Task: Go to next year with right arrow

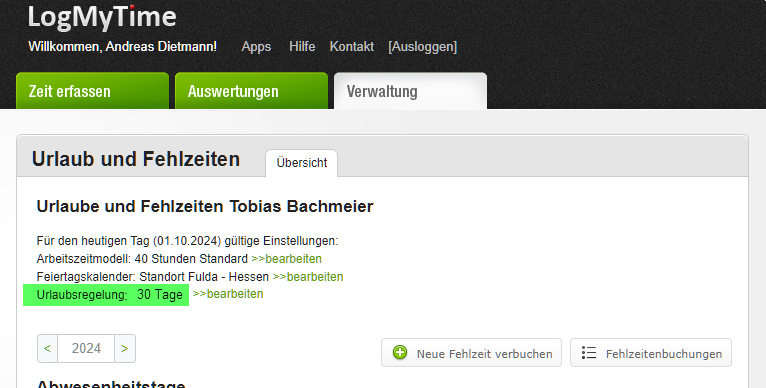Action: pos(125,348)
